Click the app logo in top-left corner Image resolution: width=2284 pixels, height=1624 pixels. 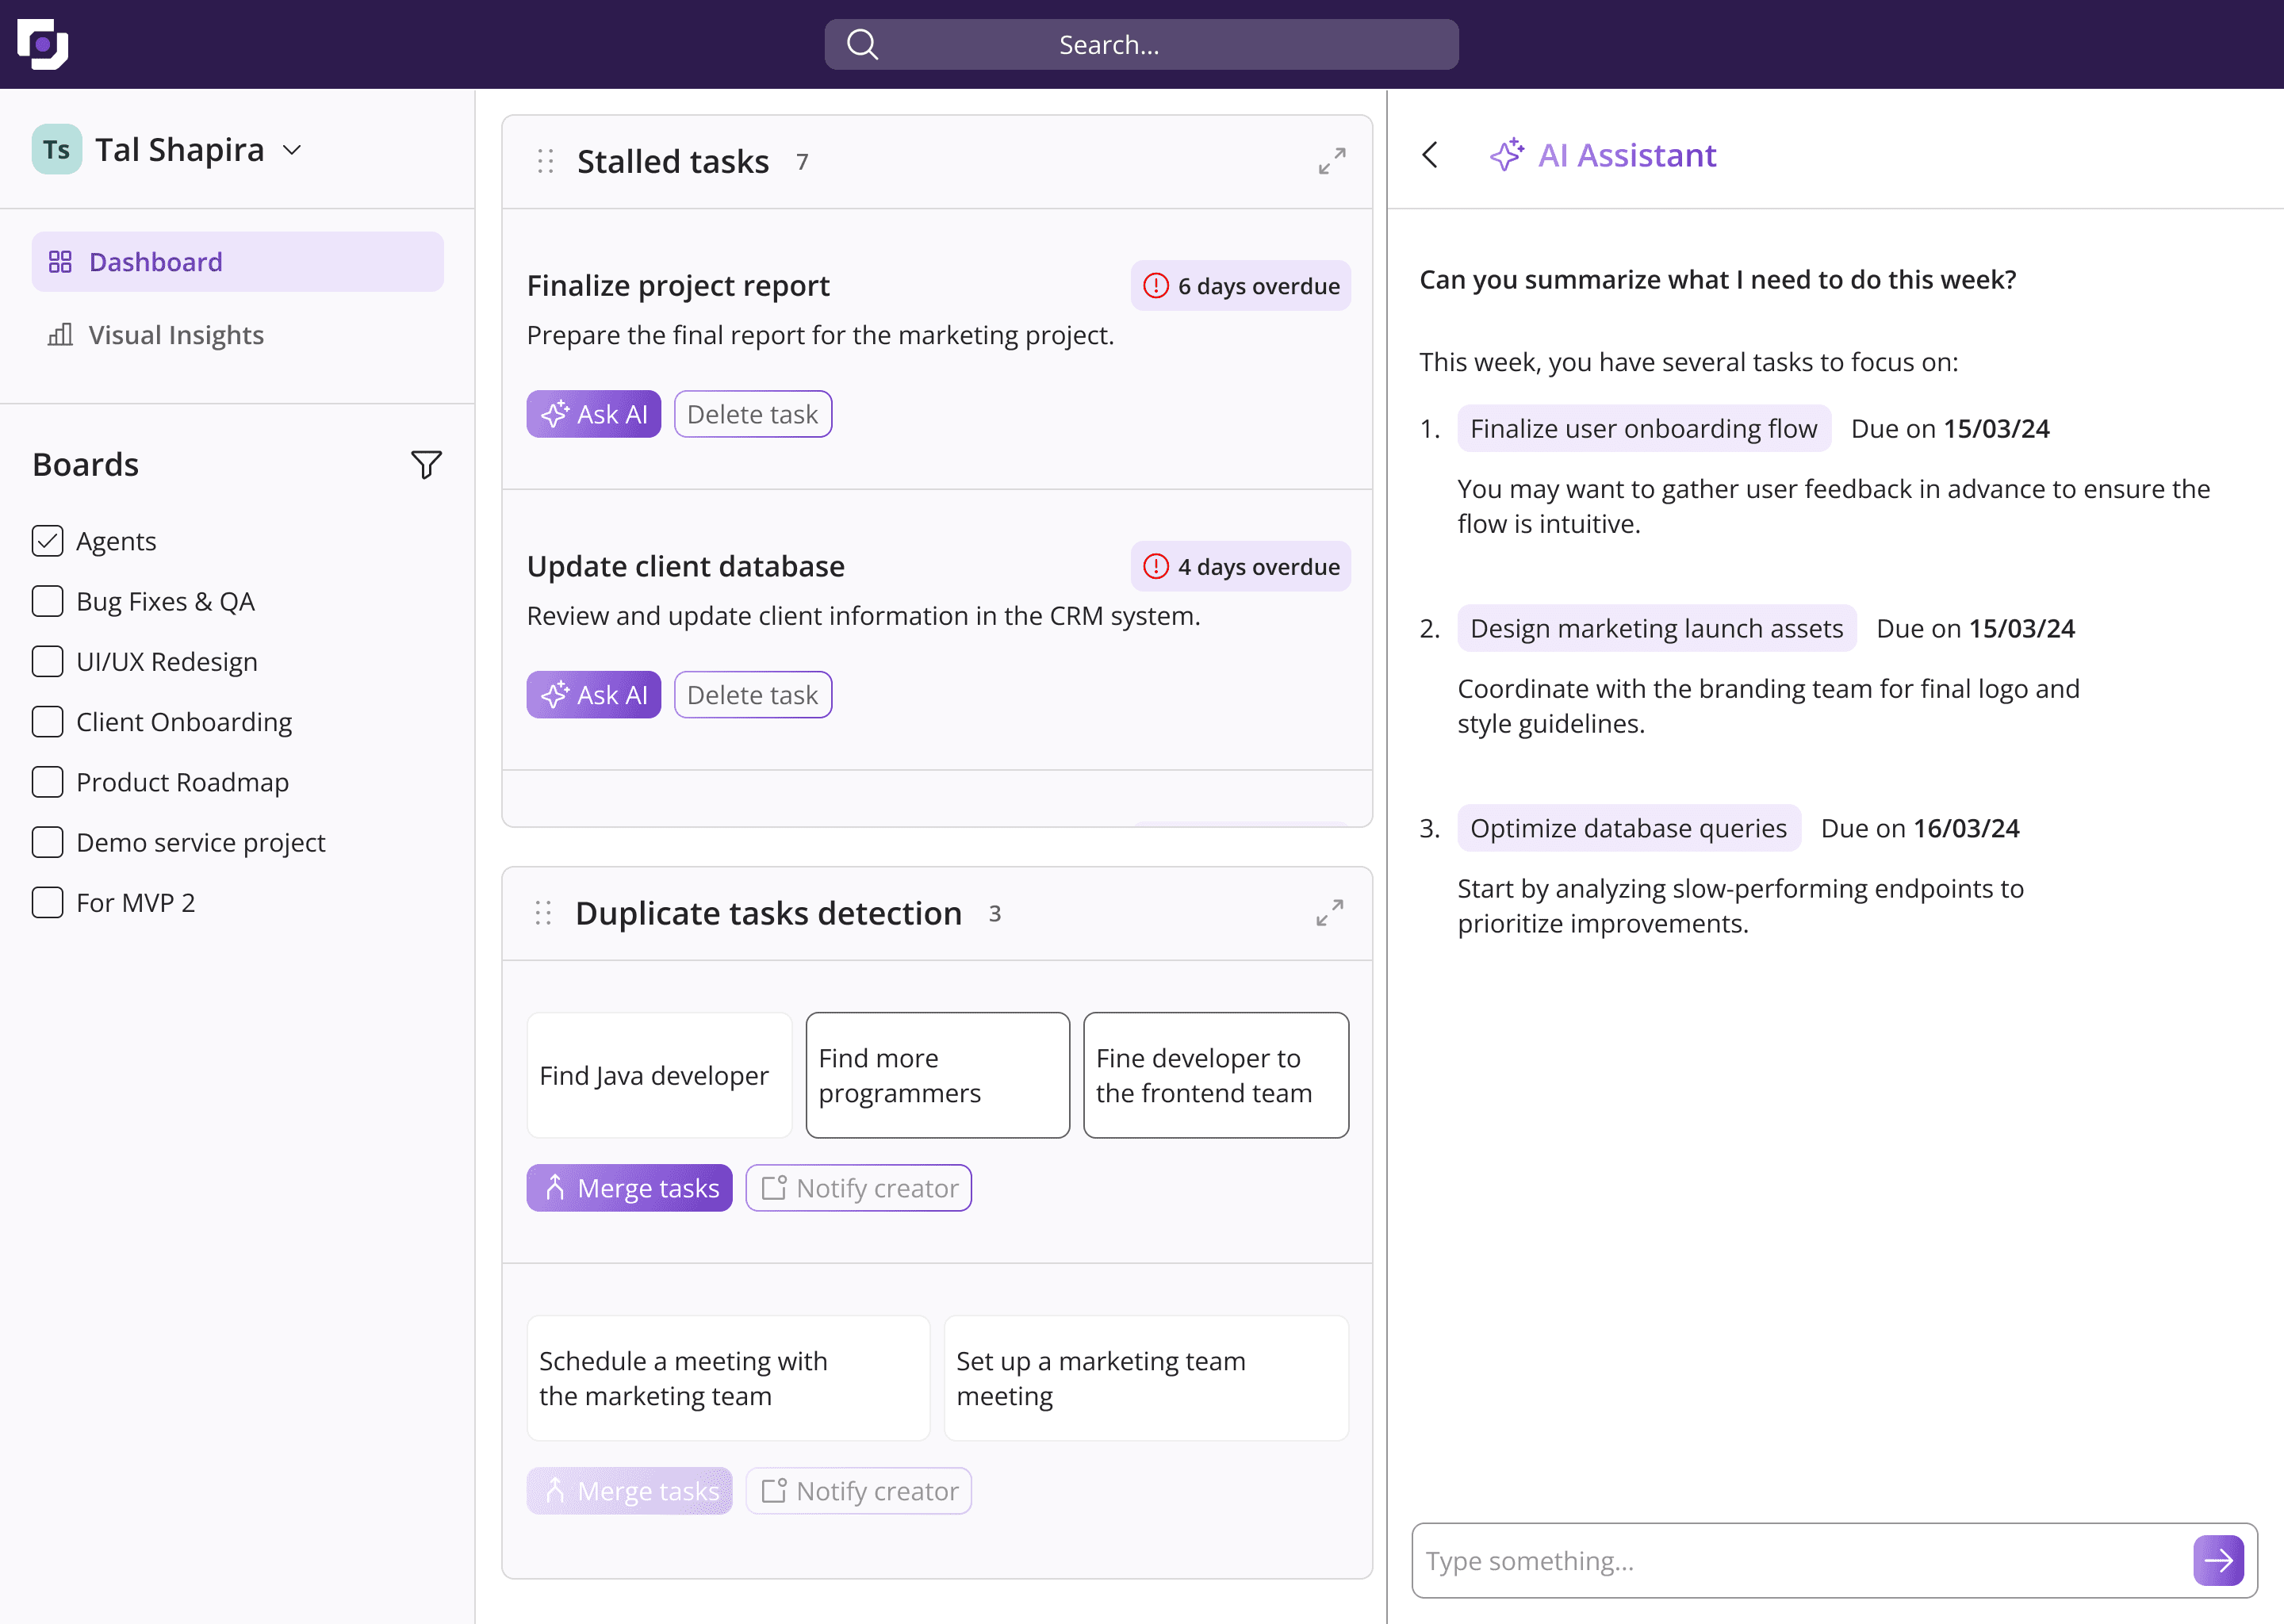tap(43, 44)
